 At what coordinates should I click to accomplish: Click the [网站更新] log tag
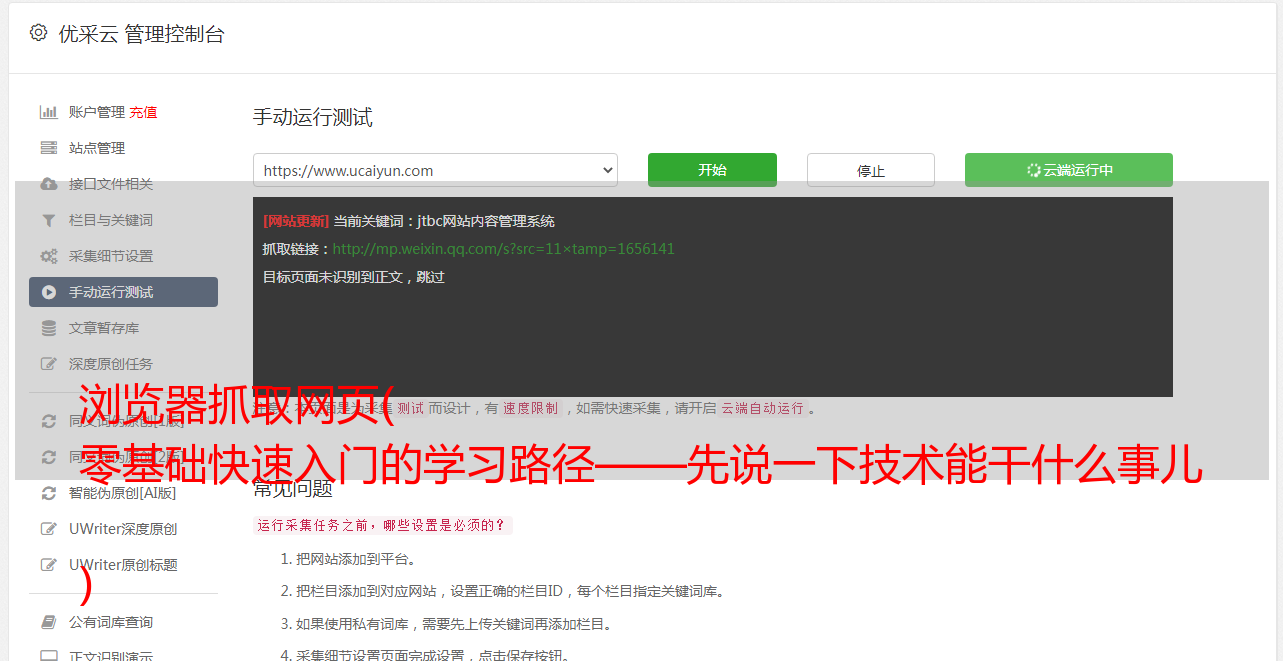[x=296, y=221]
